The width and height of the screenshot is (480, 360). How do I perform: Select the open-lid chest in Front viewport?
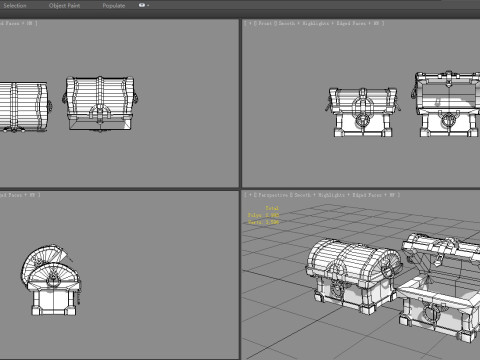click(447, 104)
